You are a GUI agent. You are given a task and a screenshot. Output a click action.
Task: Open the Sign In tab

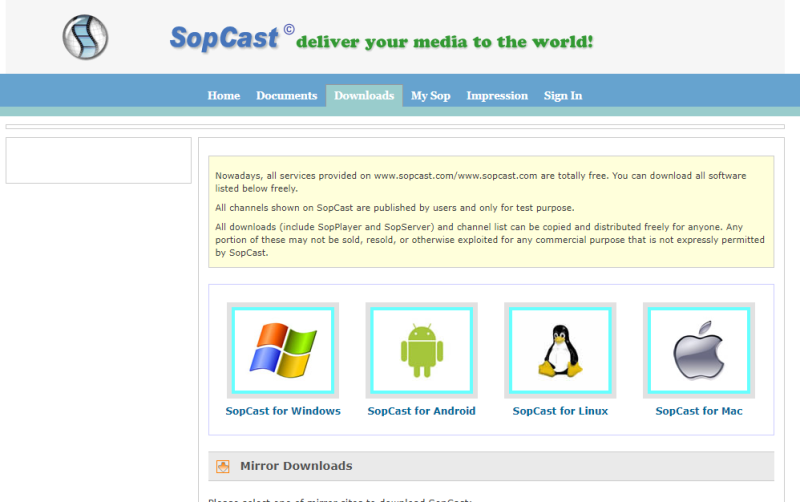(x=563, y=95)
